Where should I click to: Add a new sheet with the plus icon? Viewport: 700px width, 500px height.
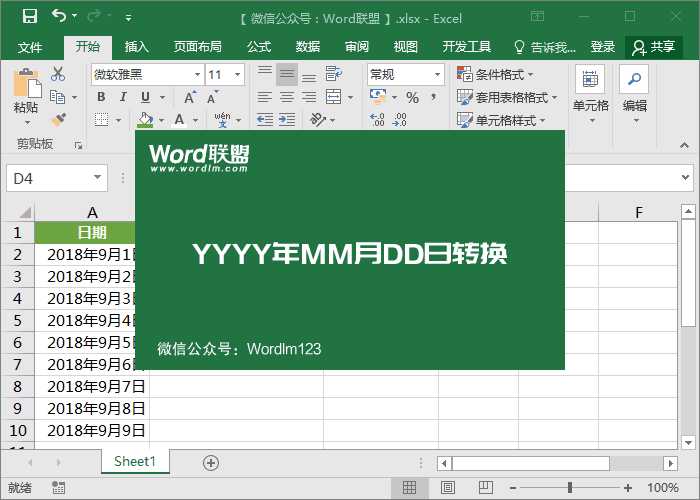(210, 462)
